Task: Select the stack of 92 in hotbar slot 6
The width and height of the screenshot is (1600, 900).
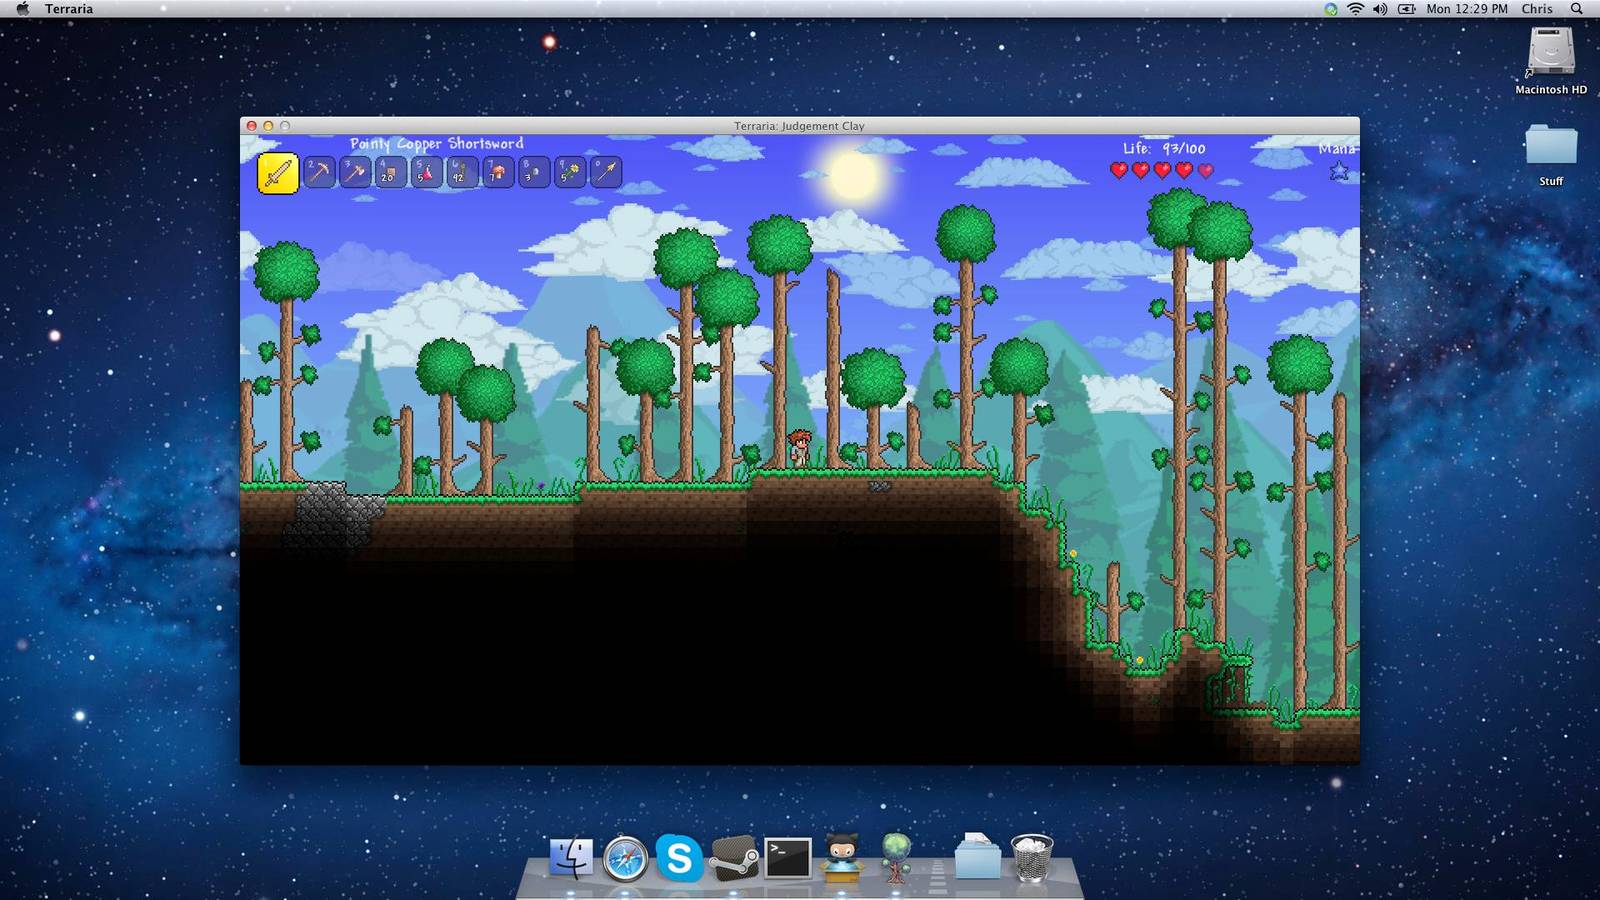Action: 462,172
